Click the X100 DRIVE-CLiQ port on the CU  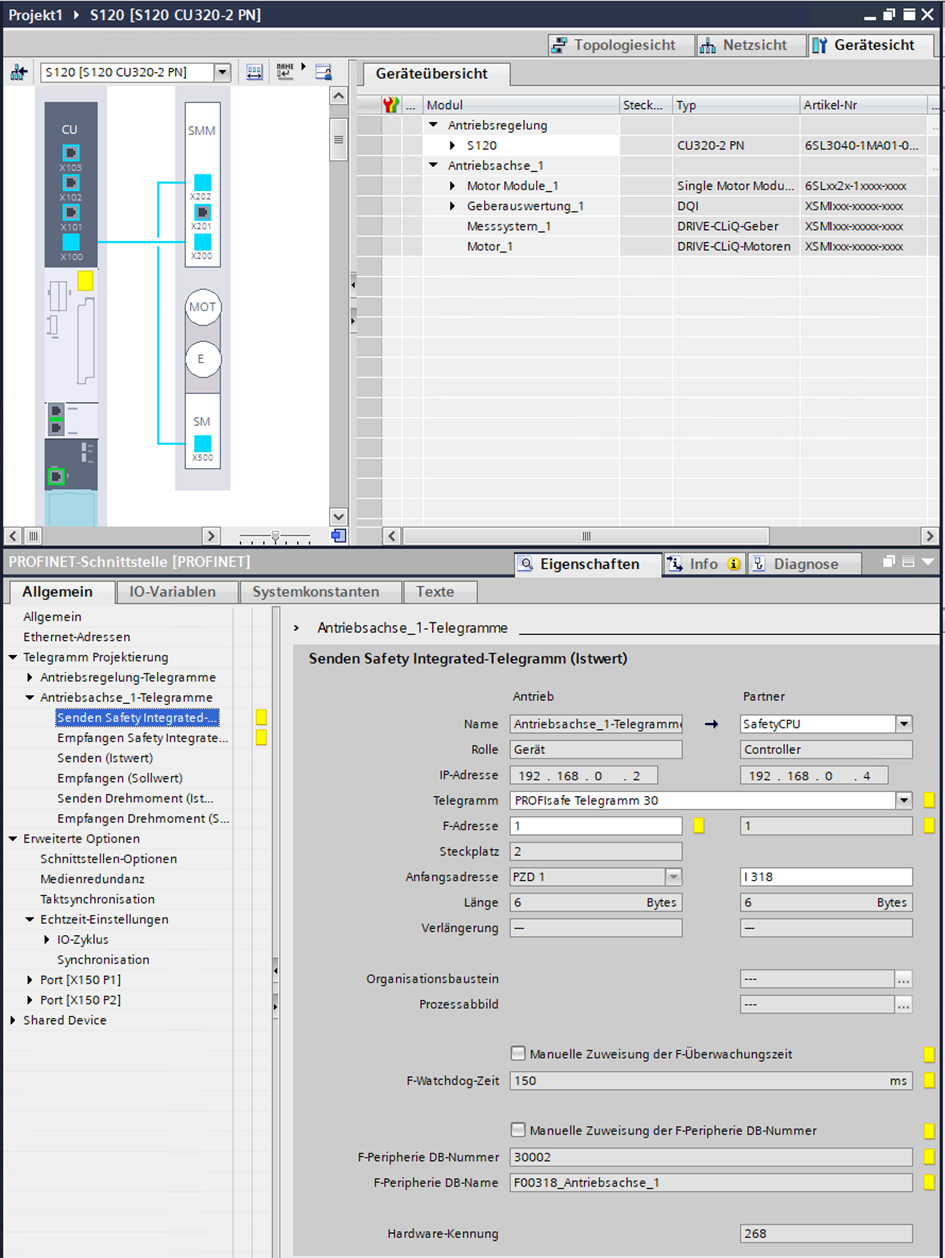pyautogui.click(x=71, y=242)
